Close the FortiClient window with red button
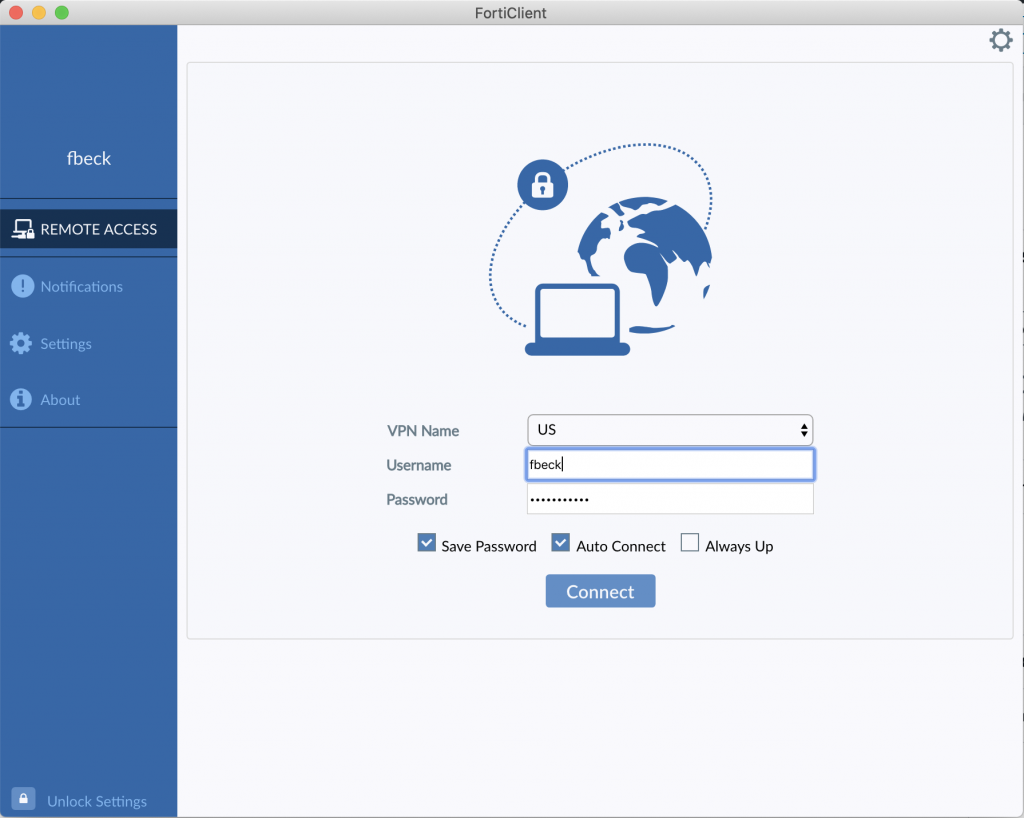Image resolution: width=1024 pixels, height=818 pixels. pos(16,12)
